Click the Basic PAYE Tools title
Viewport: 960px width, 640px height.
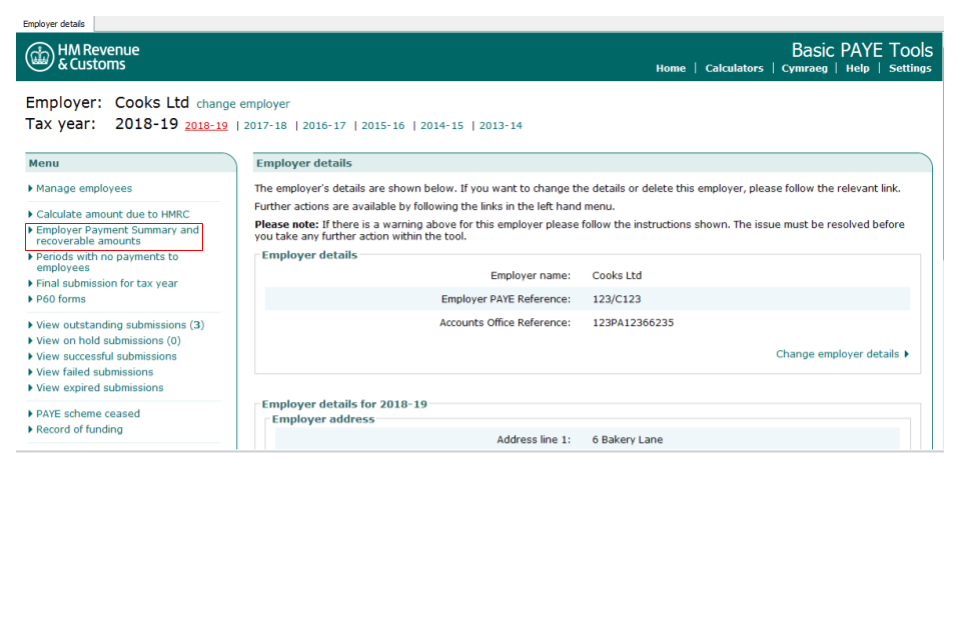pos(862,50)
